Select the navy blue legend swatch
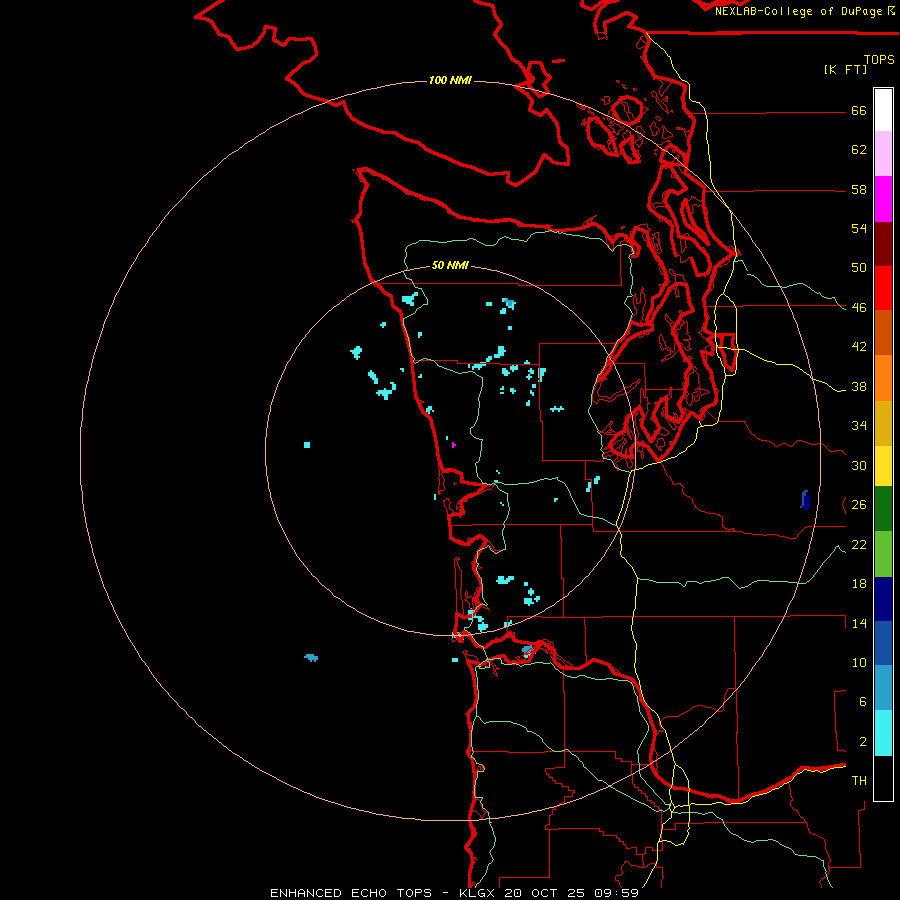The width and height of the screenshot is (900, 900). pos(883,599)
